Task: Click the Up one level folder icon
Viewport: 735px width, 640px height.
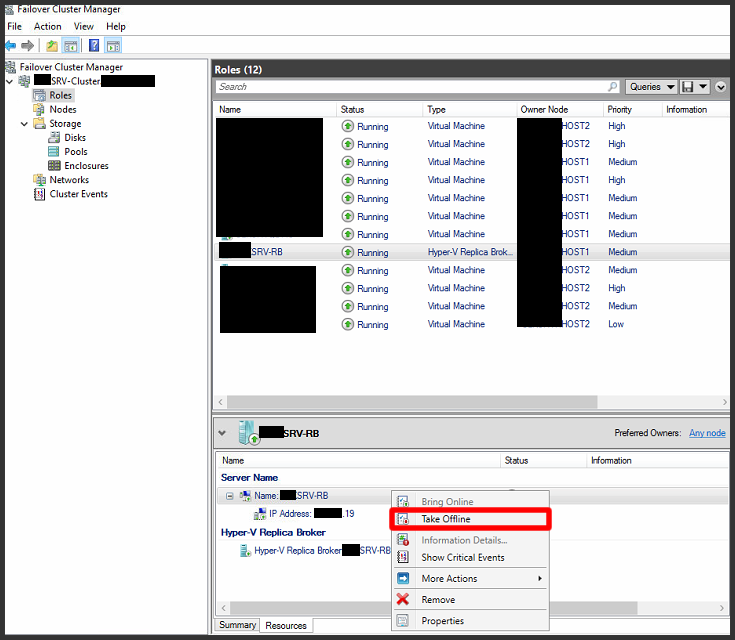Action: 52,46
